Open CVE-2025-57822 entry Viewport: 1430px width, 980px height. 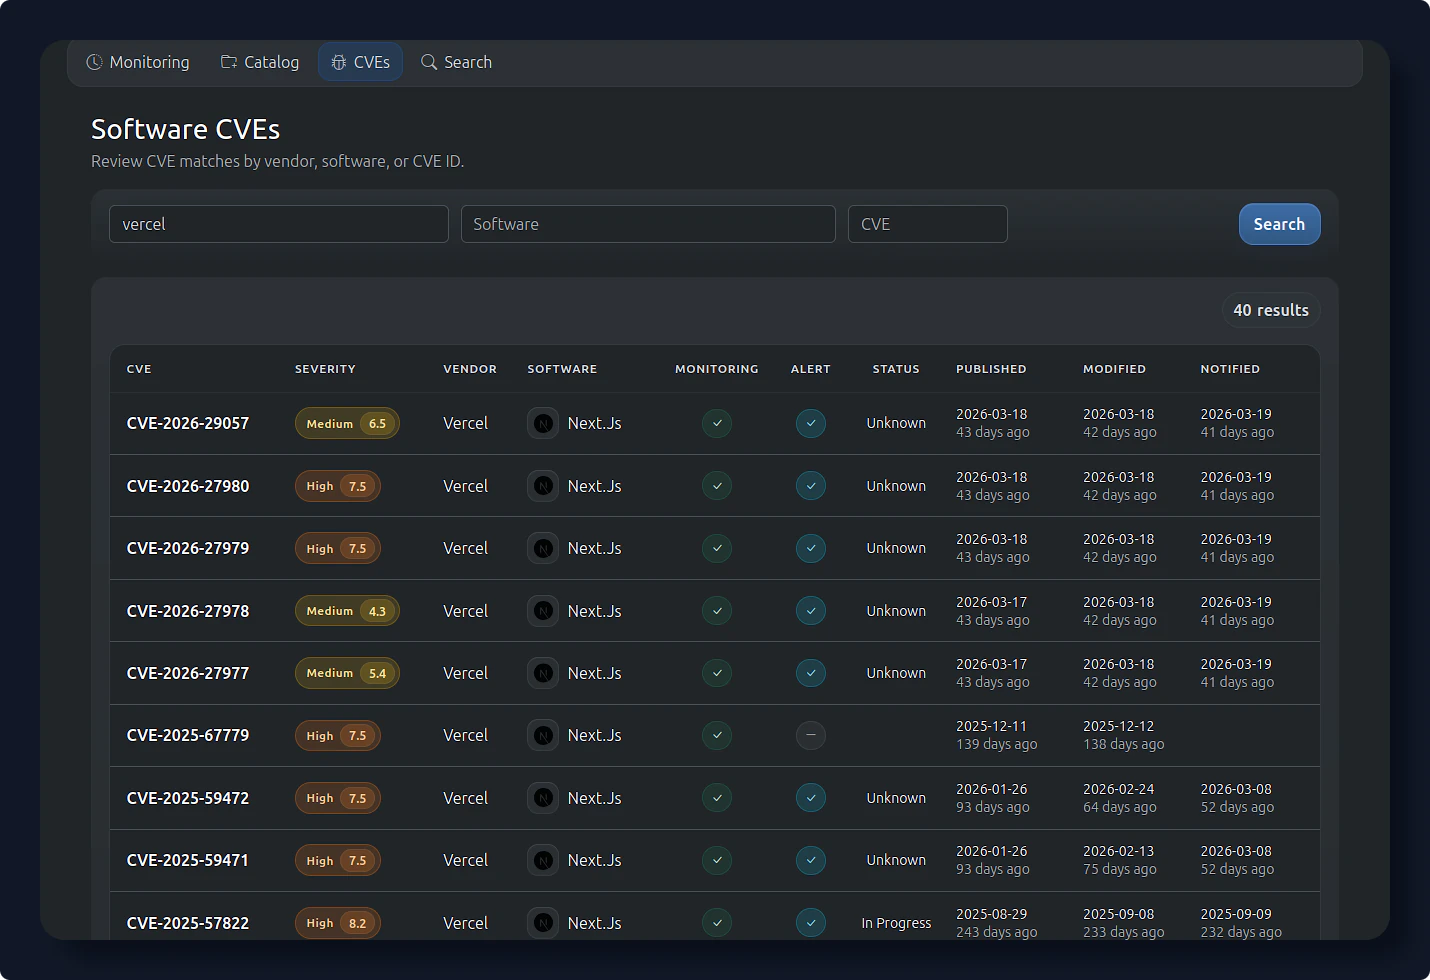[188, 923]
